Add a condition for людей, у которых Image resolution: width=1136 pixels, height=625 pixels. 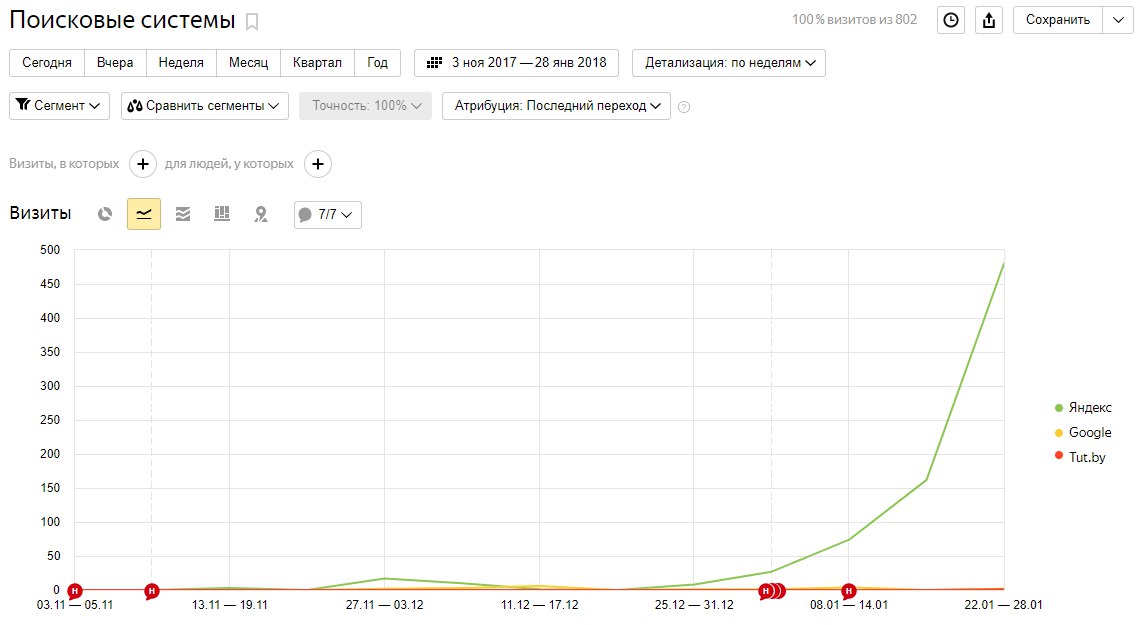317,164
